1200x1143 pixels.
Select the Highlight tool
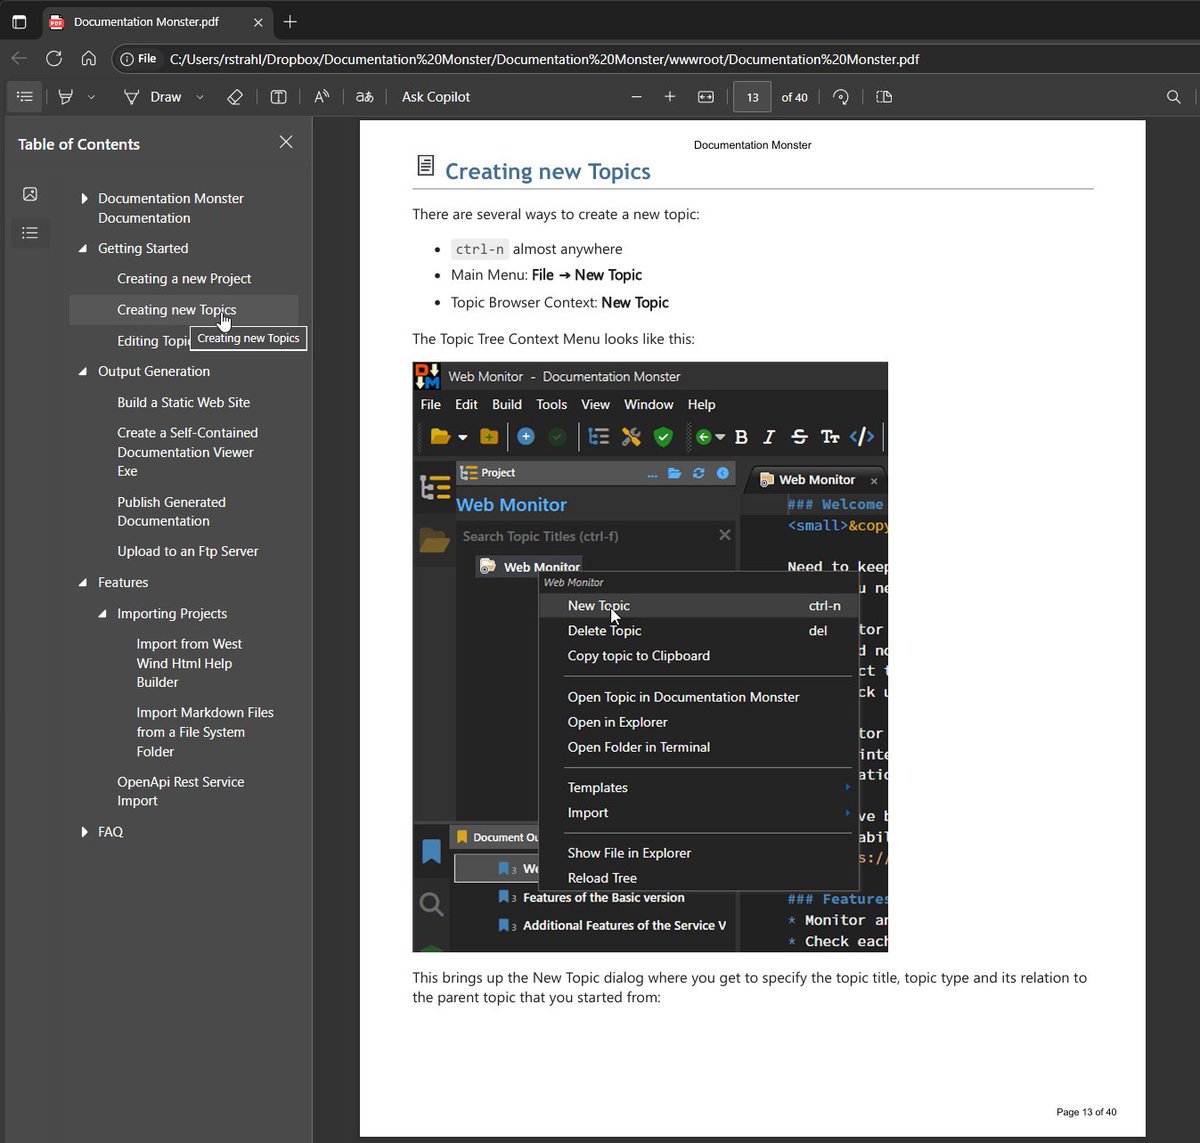[x=66, y=97]
